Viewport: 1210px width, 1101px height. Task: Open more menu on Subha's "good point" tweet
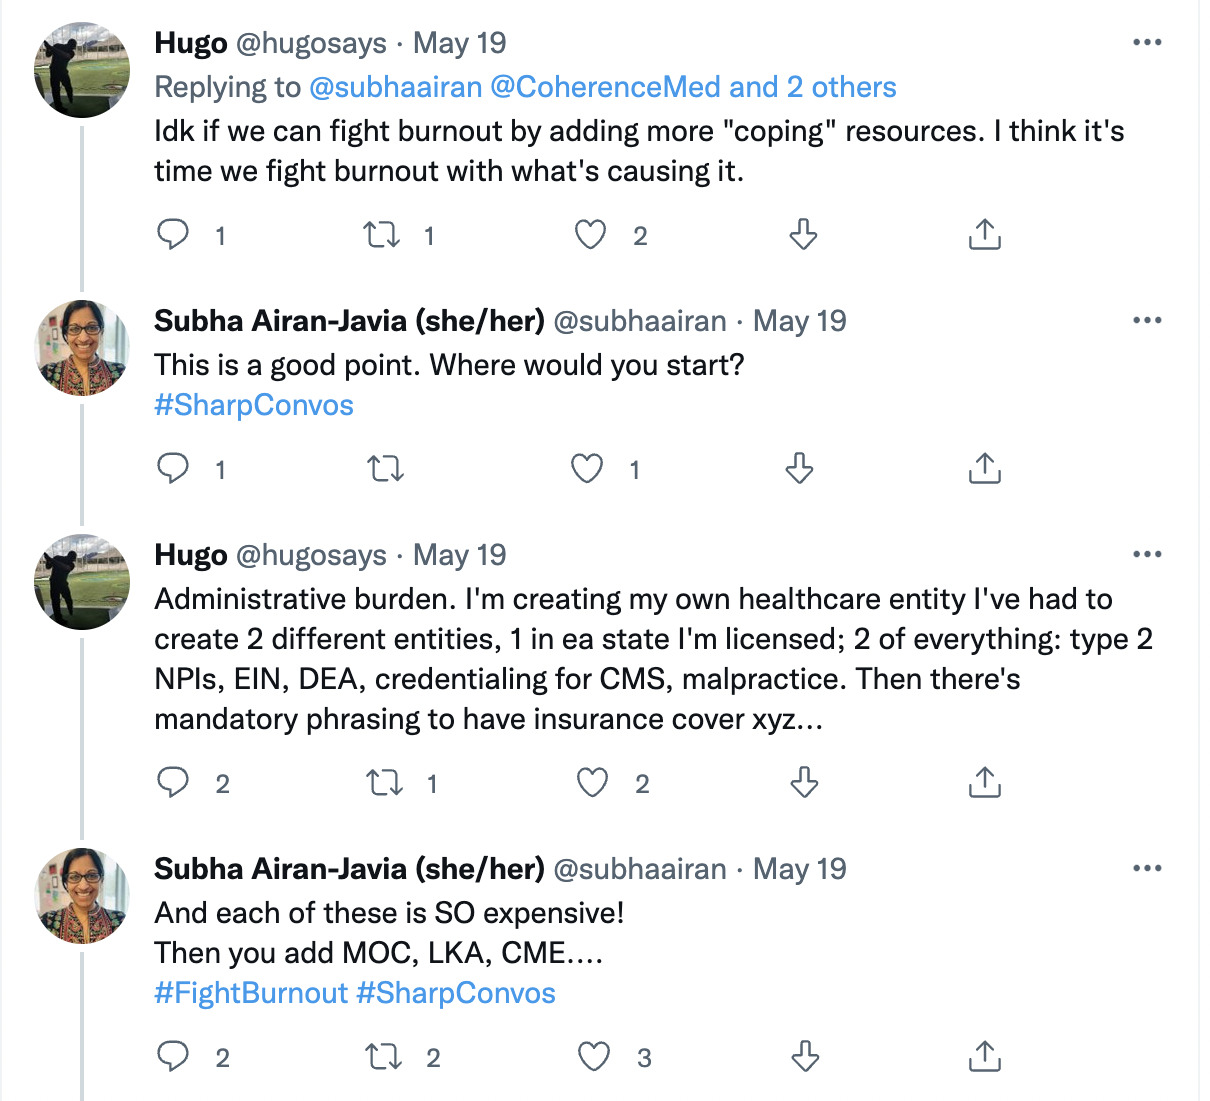click(1147, 320)
